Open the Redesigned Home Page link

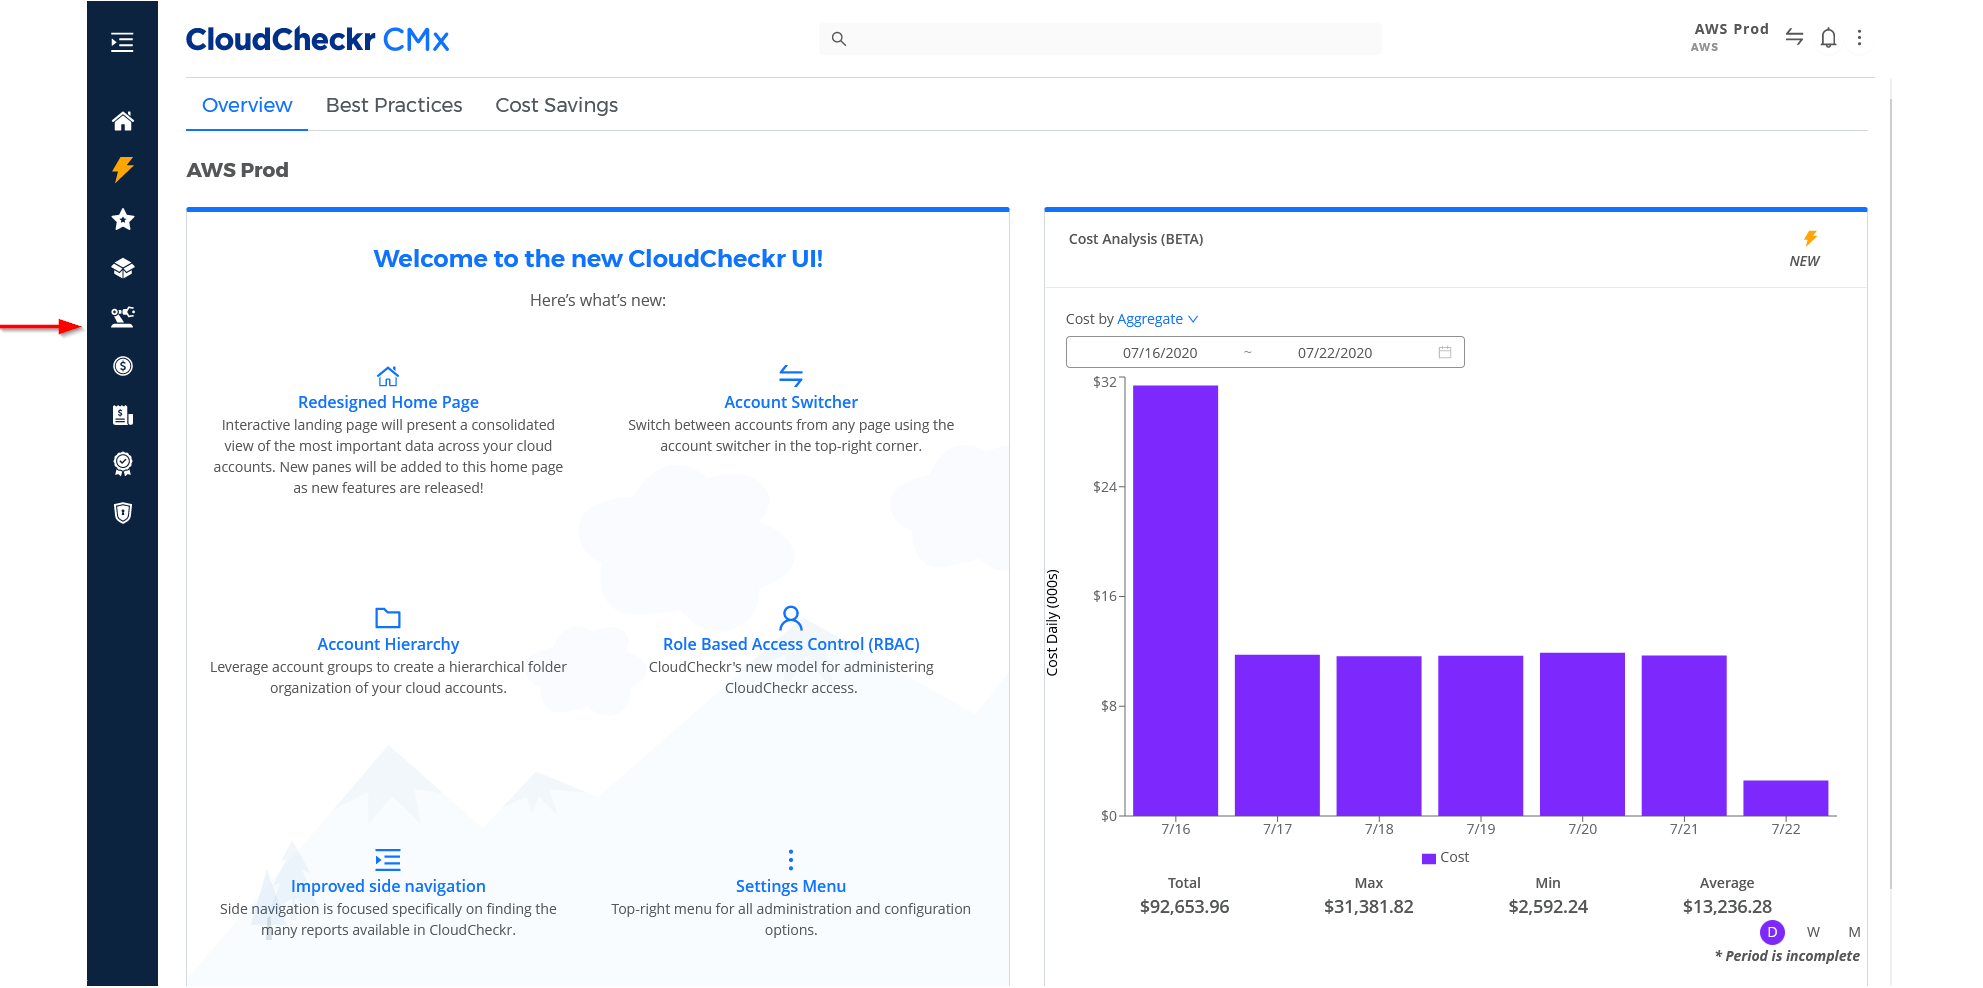388,402
